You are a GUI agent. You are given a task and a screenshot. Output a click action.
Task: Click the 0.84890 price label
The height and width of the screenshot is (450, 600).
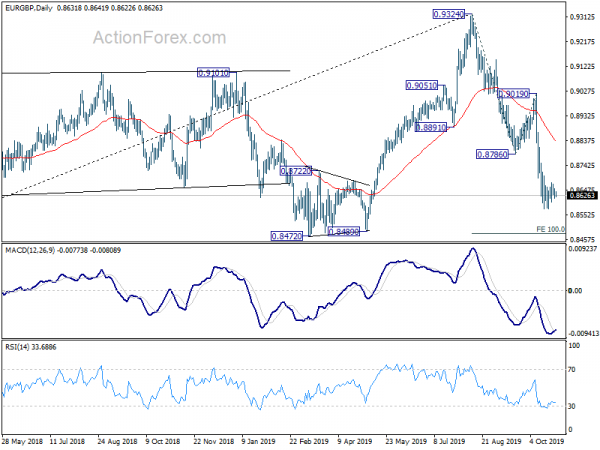[344, 232]
